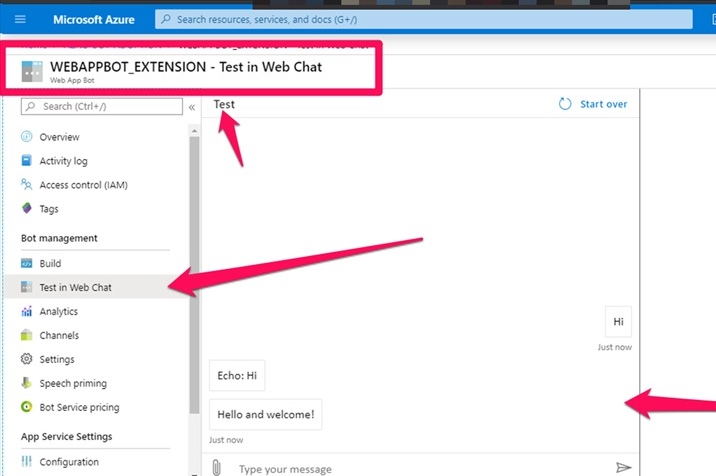Image resolution: width=716 pixels, height=476 pixels.
Task: Click the Echo: Hi bot reply
Action: [237, 376]
